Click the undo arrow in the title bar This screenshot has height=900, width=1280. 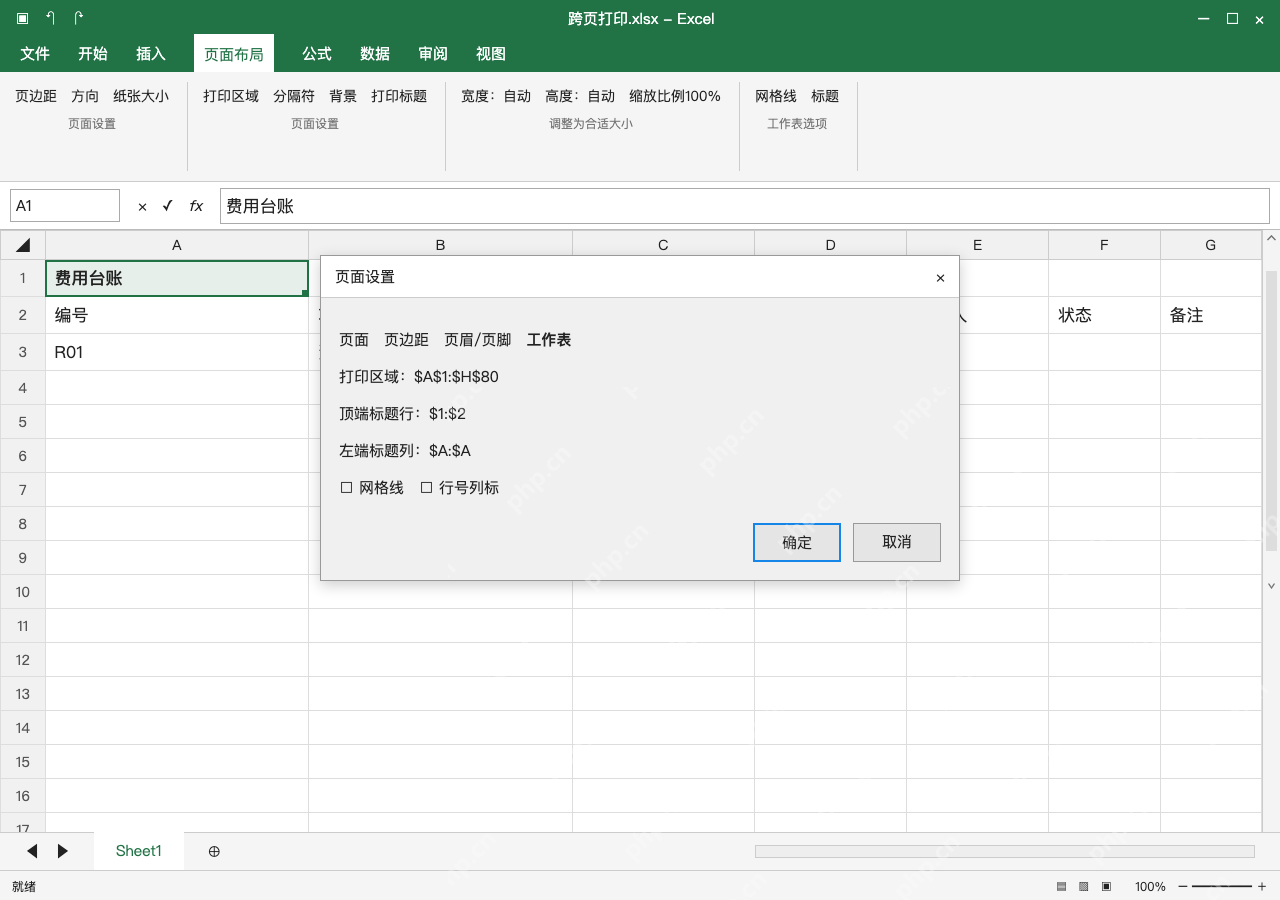pyautogui.click(x=51, y=19)
